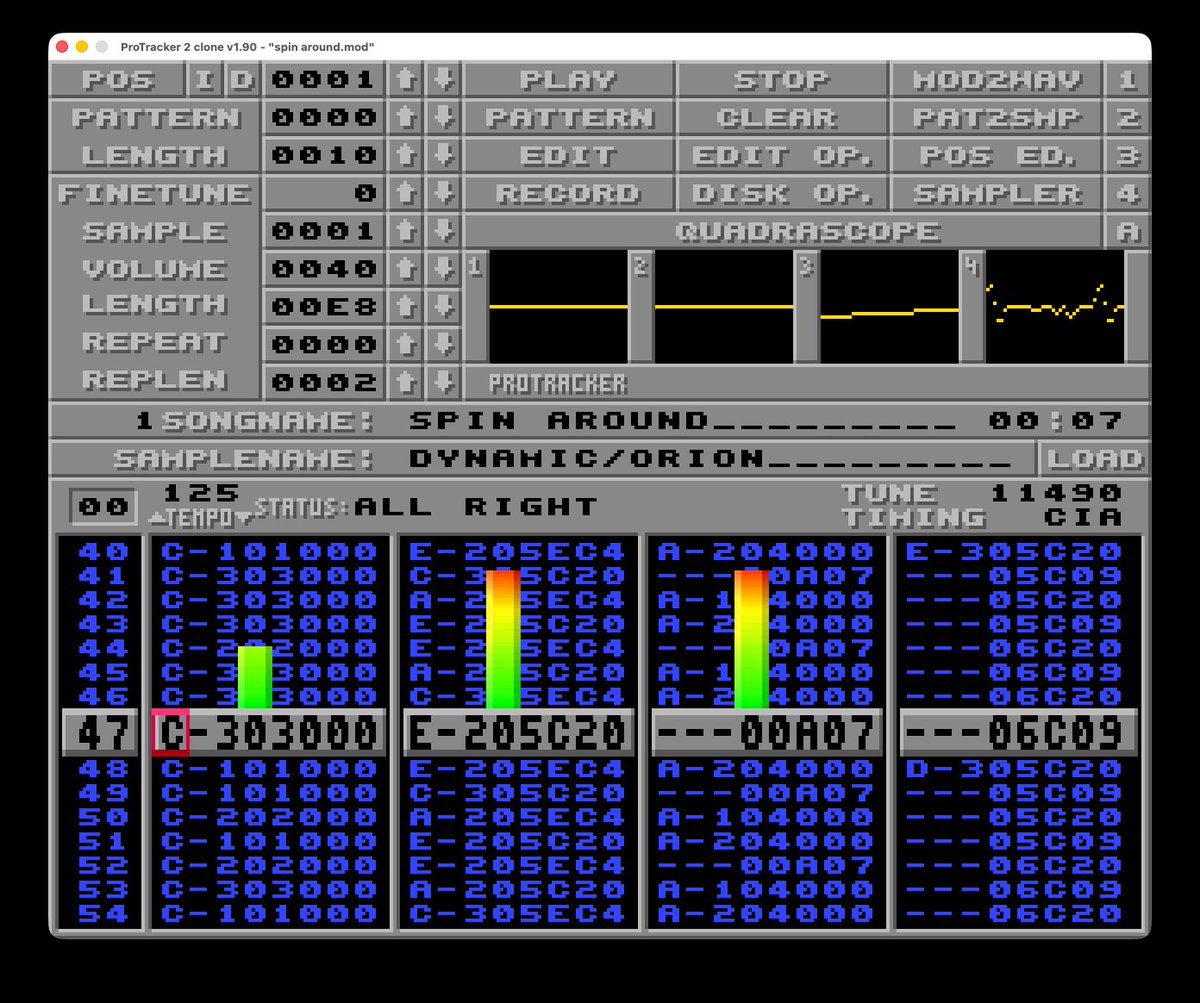This screenshot has height=1003, width=1200.
Task: Lower FINETUNE with the down arrow
Action: [x=443, y=194]
